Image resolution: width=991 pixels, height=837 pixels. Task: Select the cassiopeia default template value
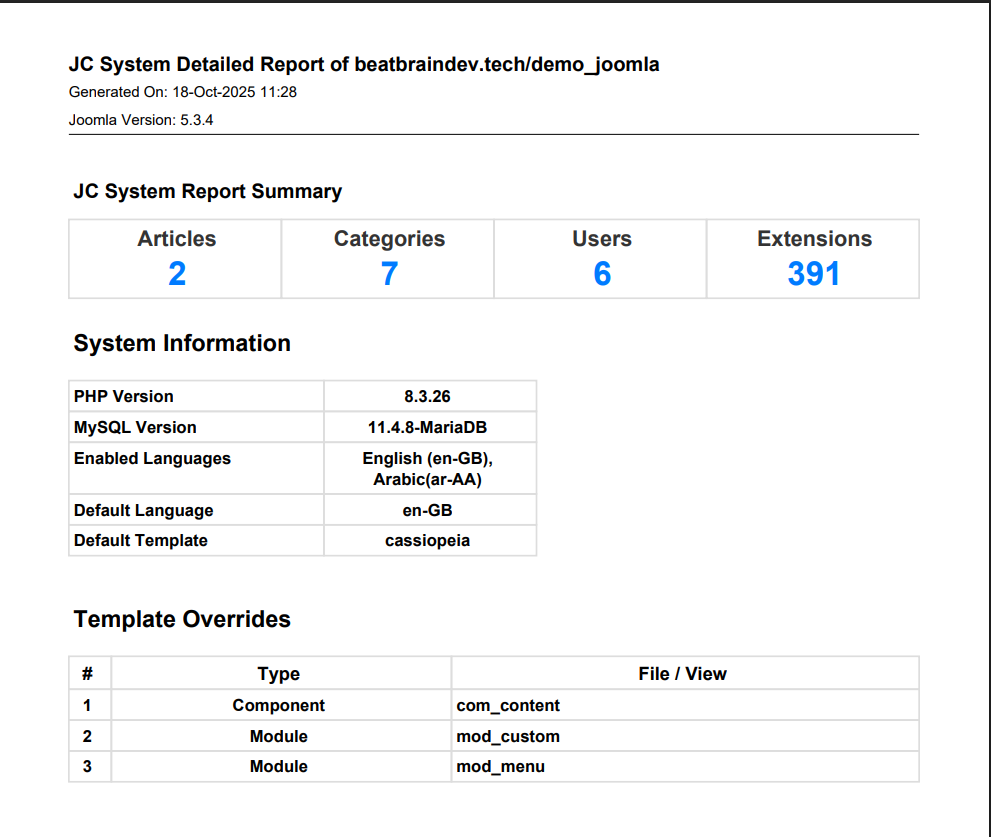[428, 540]
